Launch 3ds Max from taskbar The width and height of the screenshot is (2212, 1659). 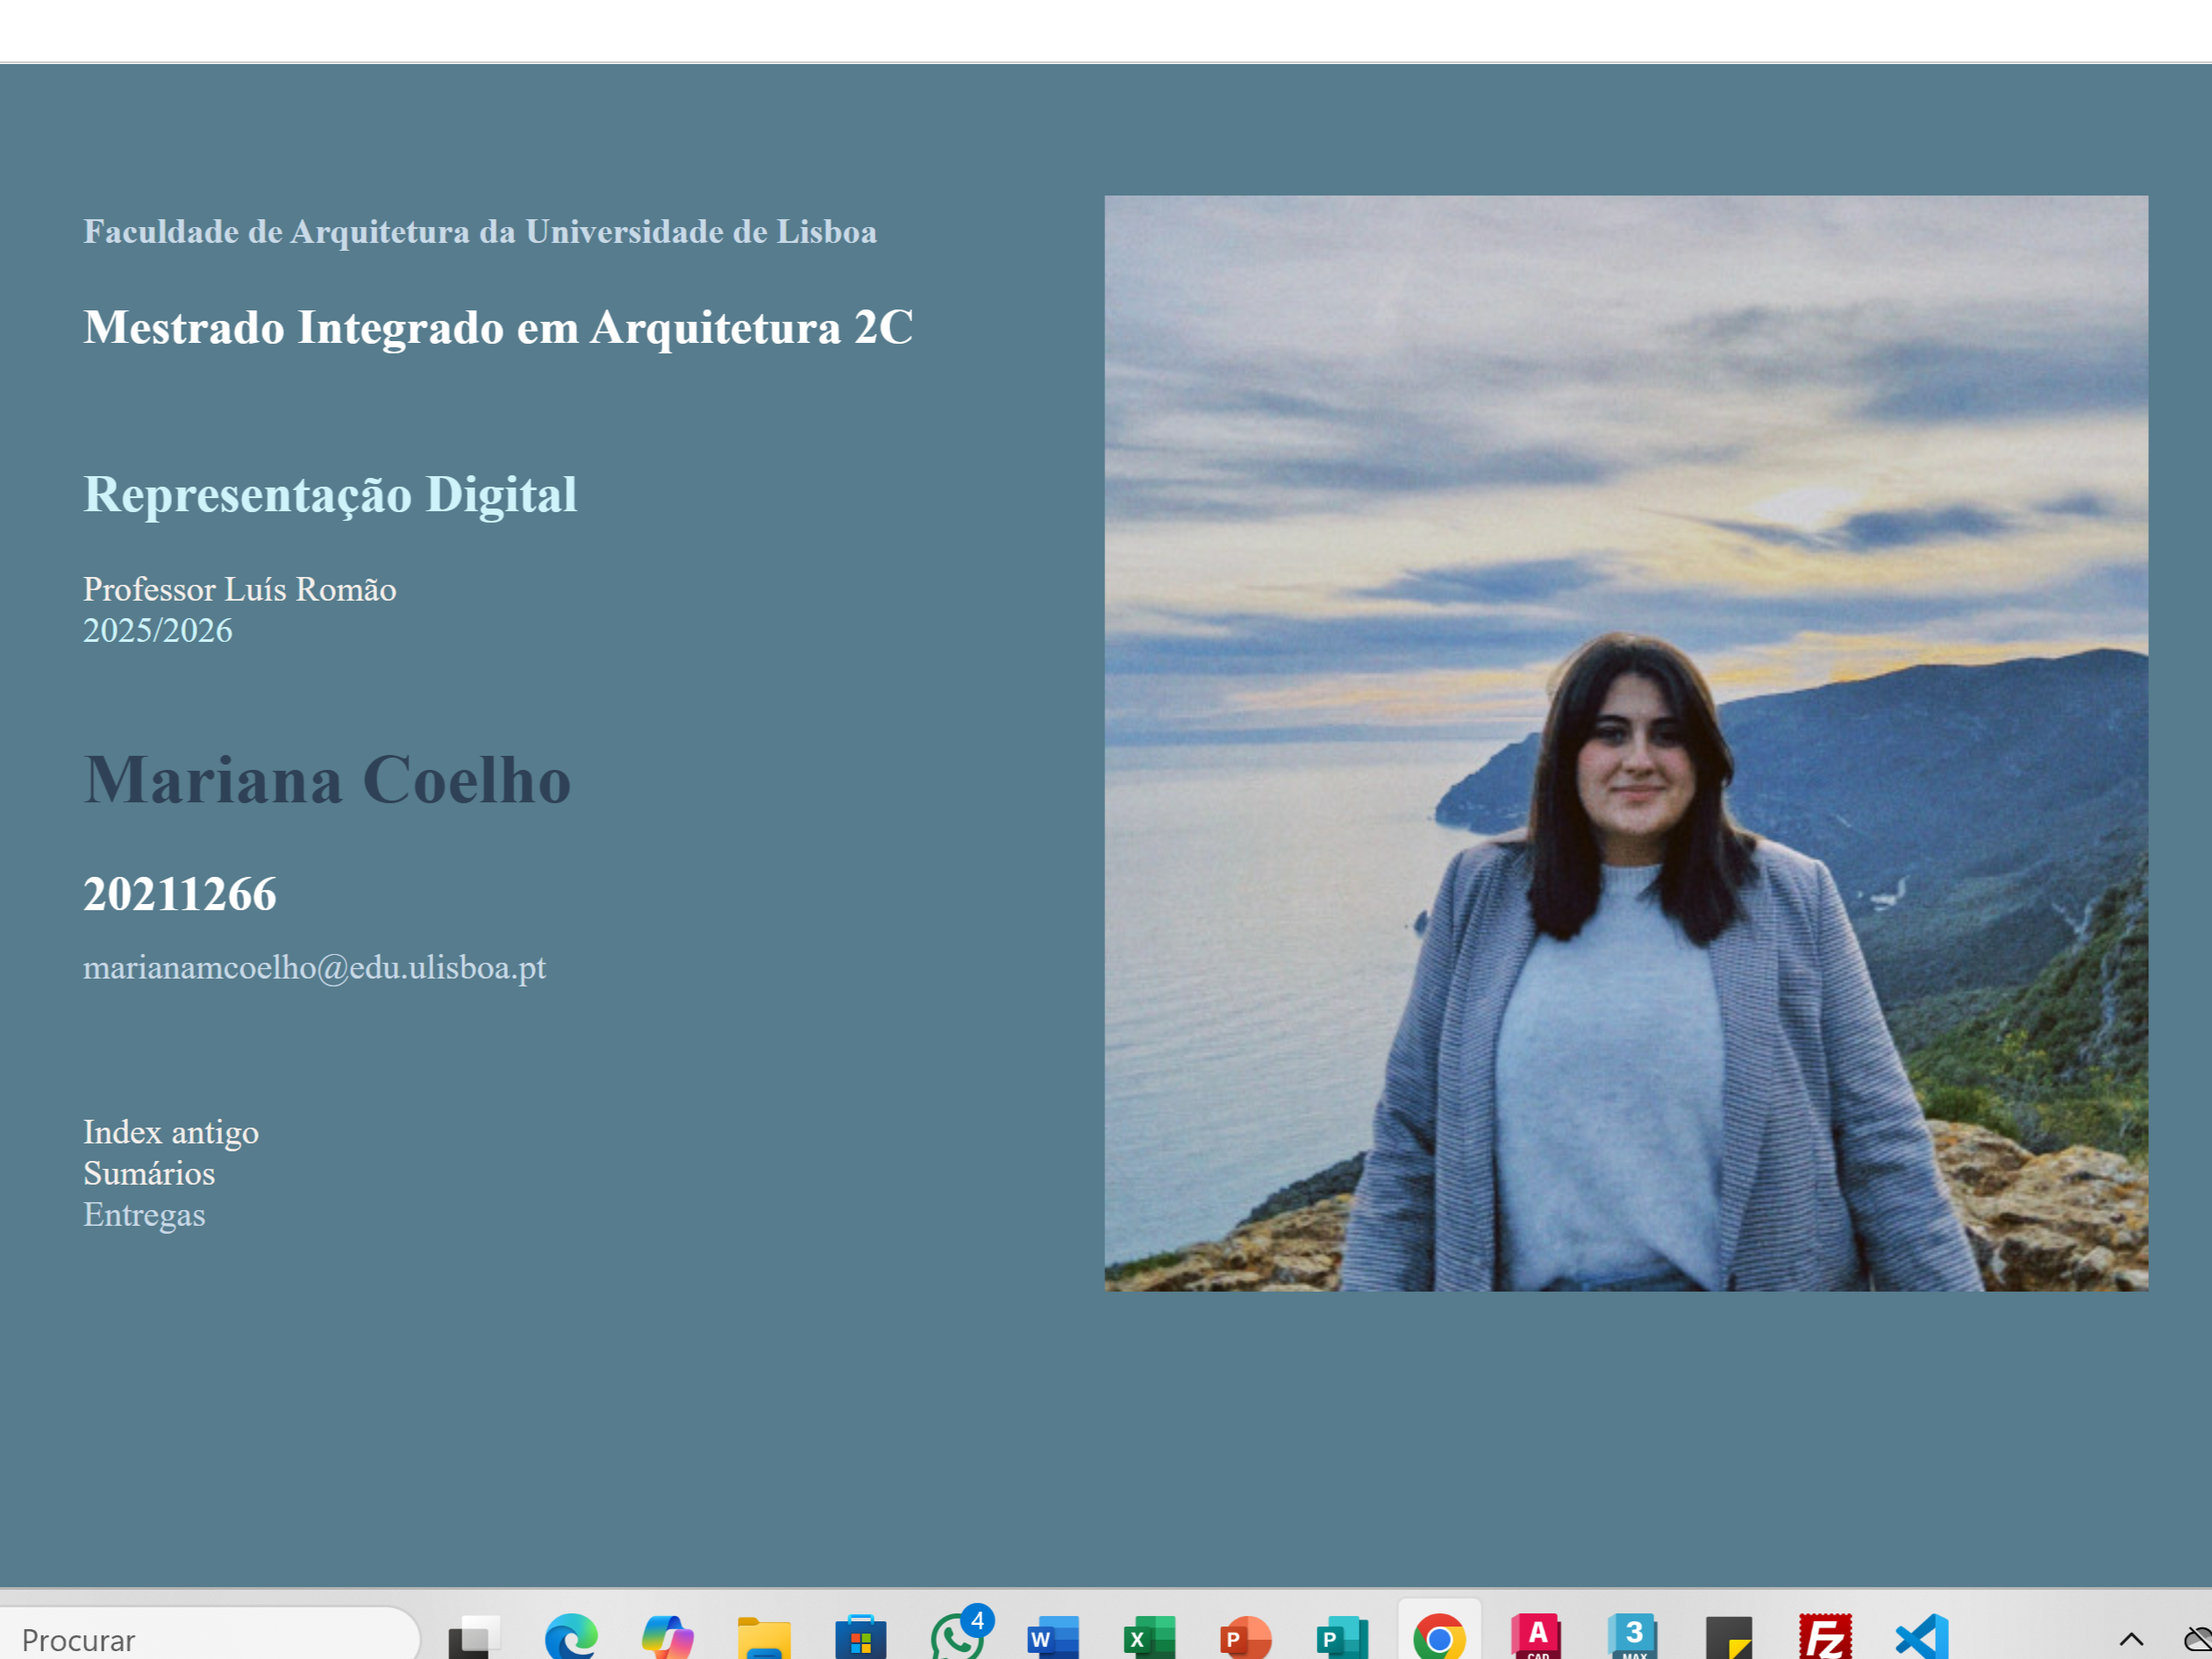coord(1632,1637)
